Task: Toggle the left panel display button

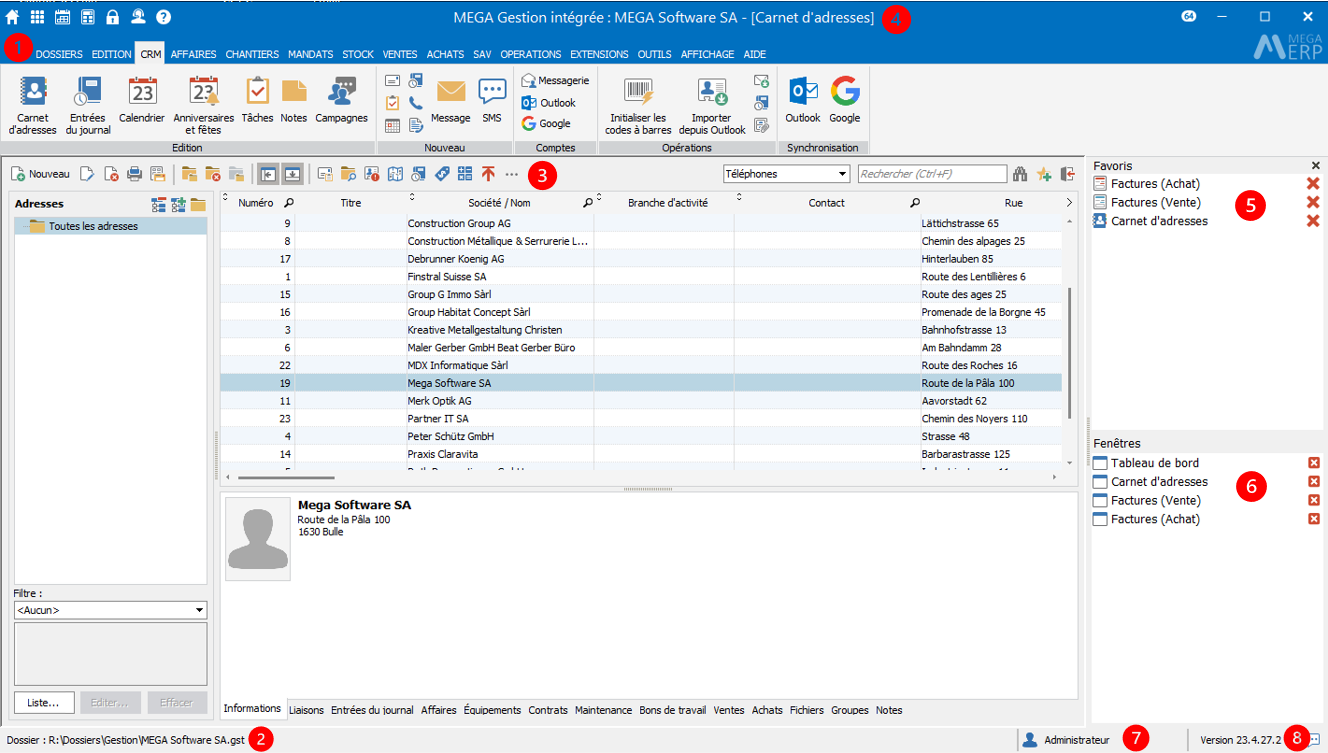Action: [x=267, y=174]
